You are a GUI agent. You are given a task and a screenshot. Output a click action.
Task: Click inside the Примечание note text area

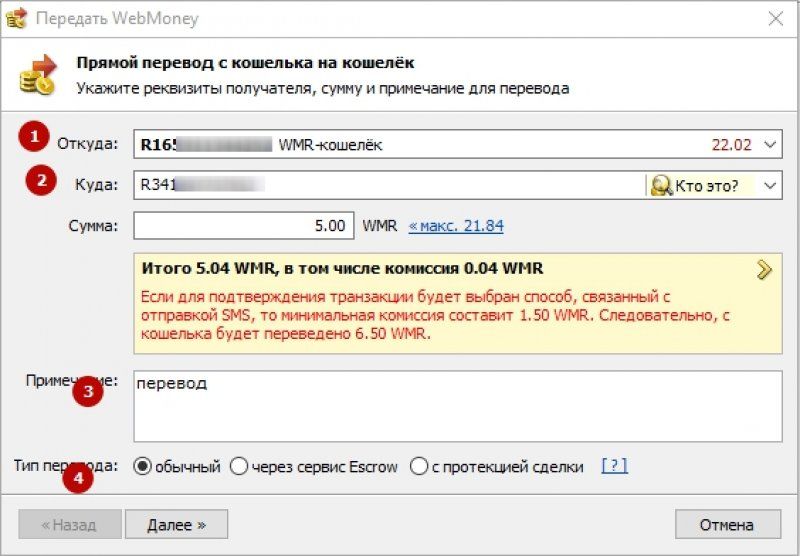tap(458, 406)
